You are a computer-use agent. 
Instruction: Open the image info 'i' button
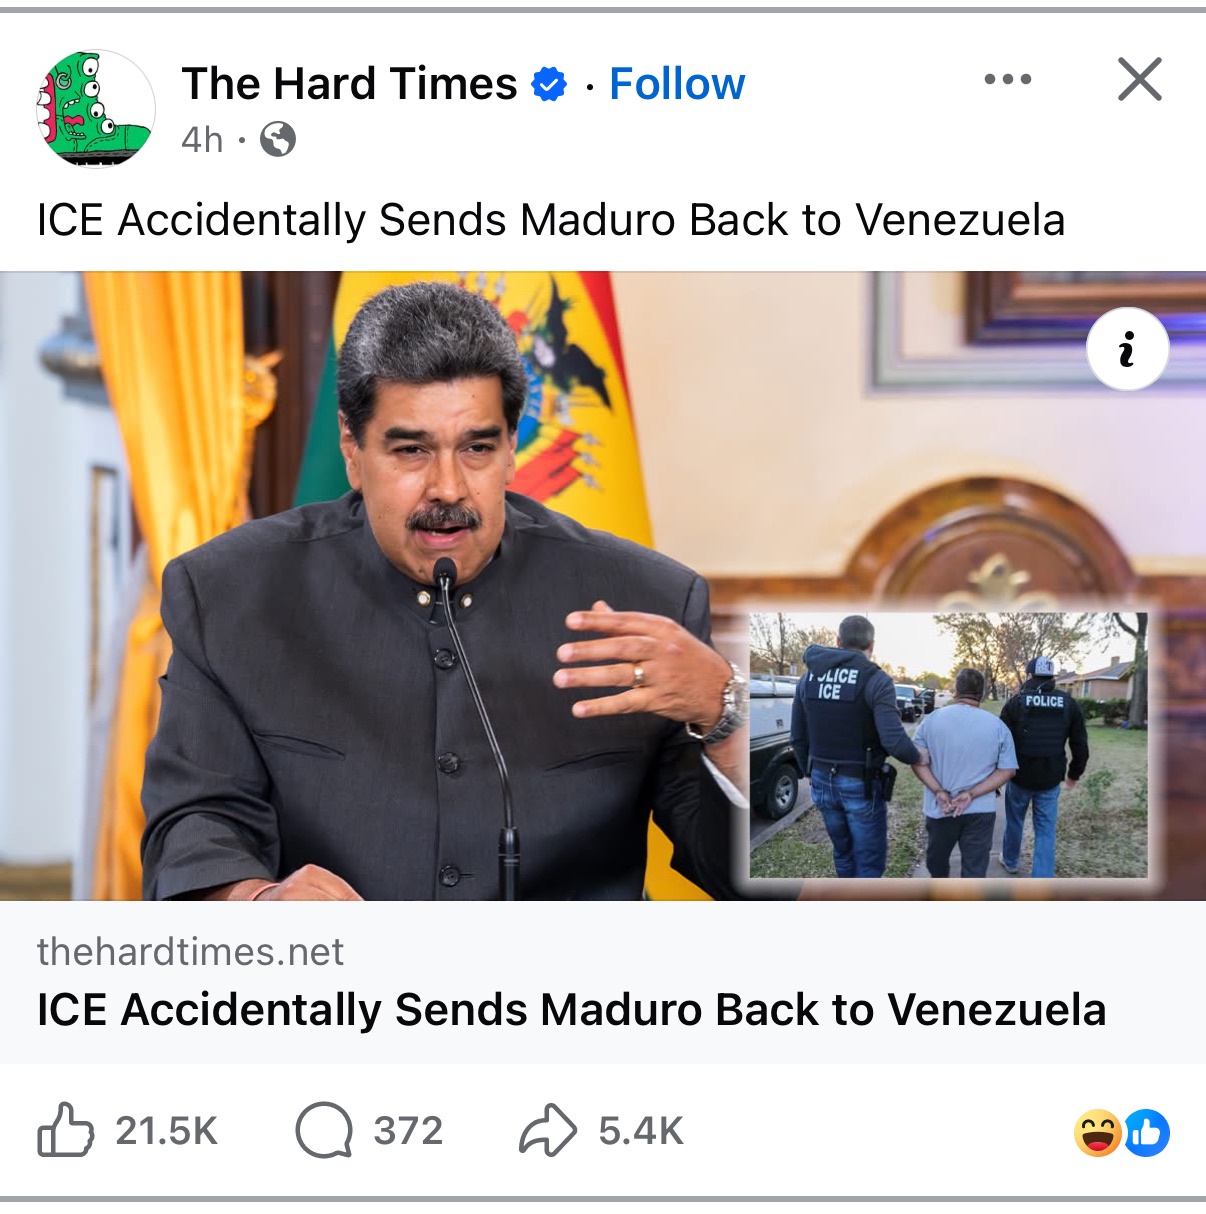[1127, 349]
